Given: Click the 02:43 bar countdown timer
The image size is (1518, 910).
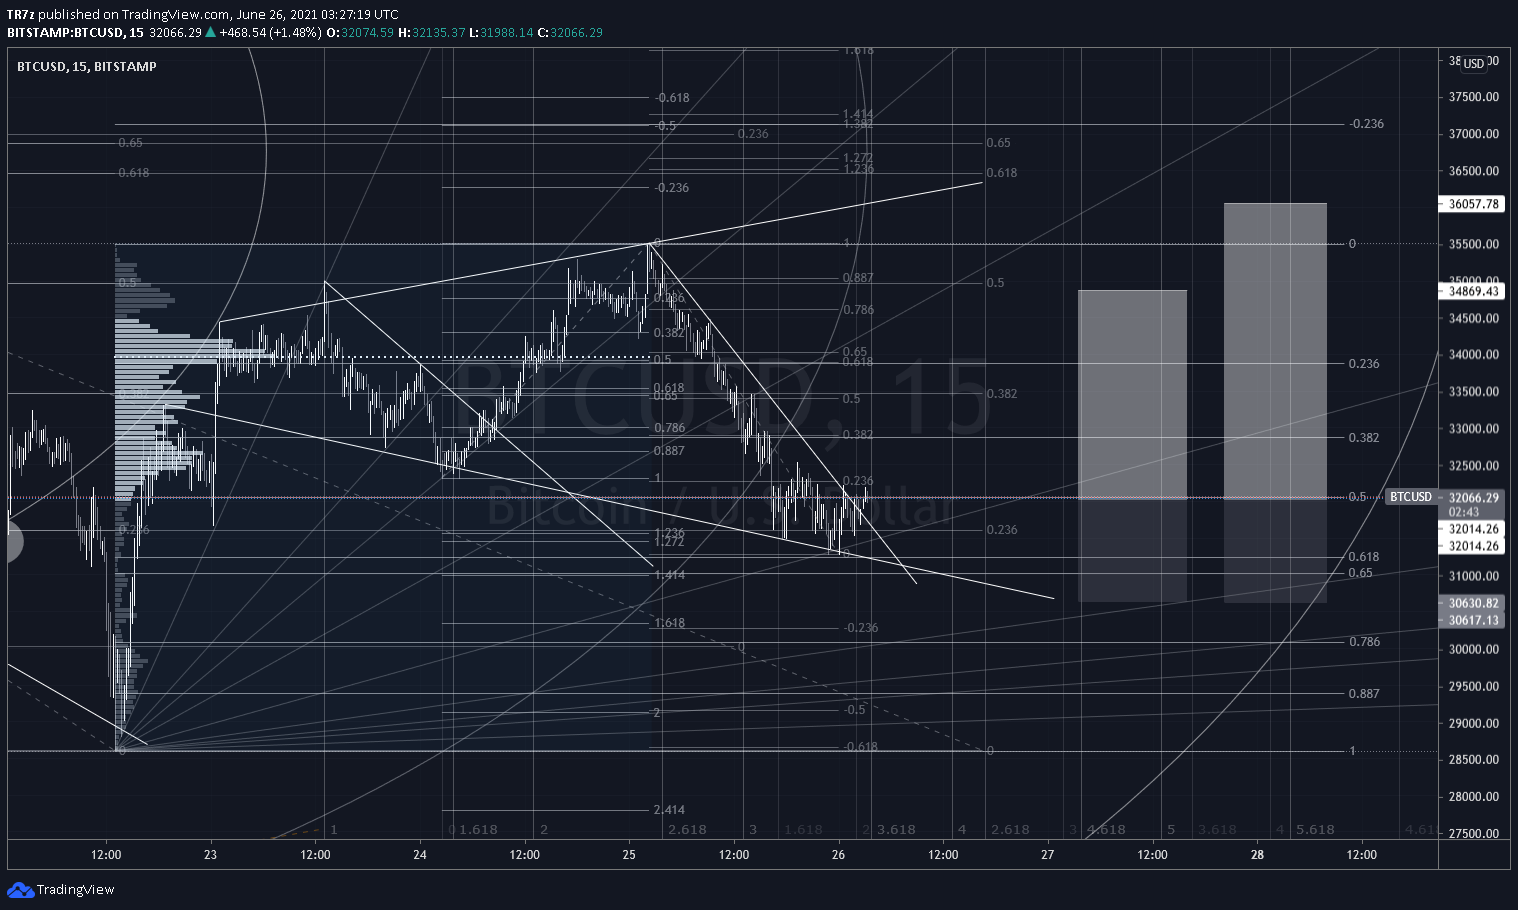Looking at the screenshot, I should point(1464,511).
